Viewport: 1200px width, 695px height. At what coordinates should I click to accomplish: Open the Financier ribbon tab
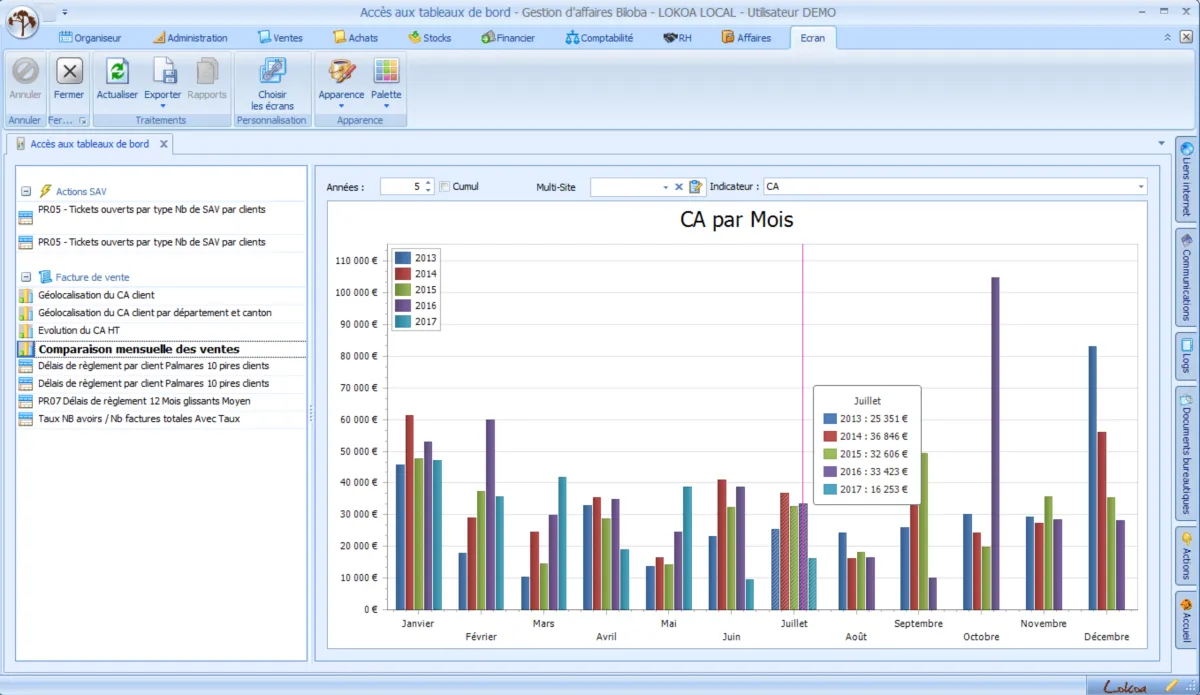pos(508,38)
